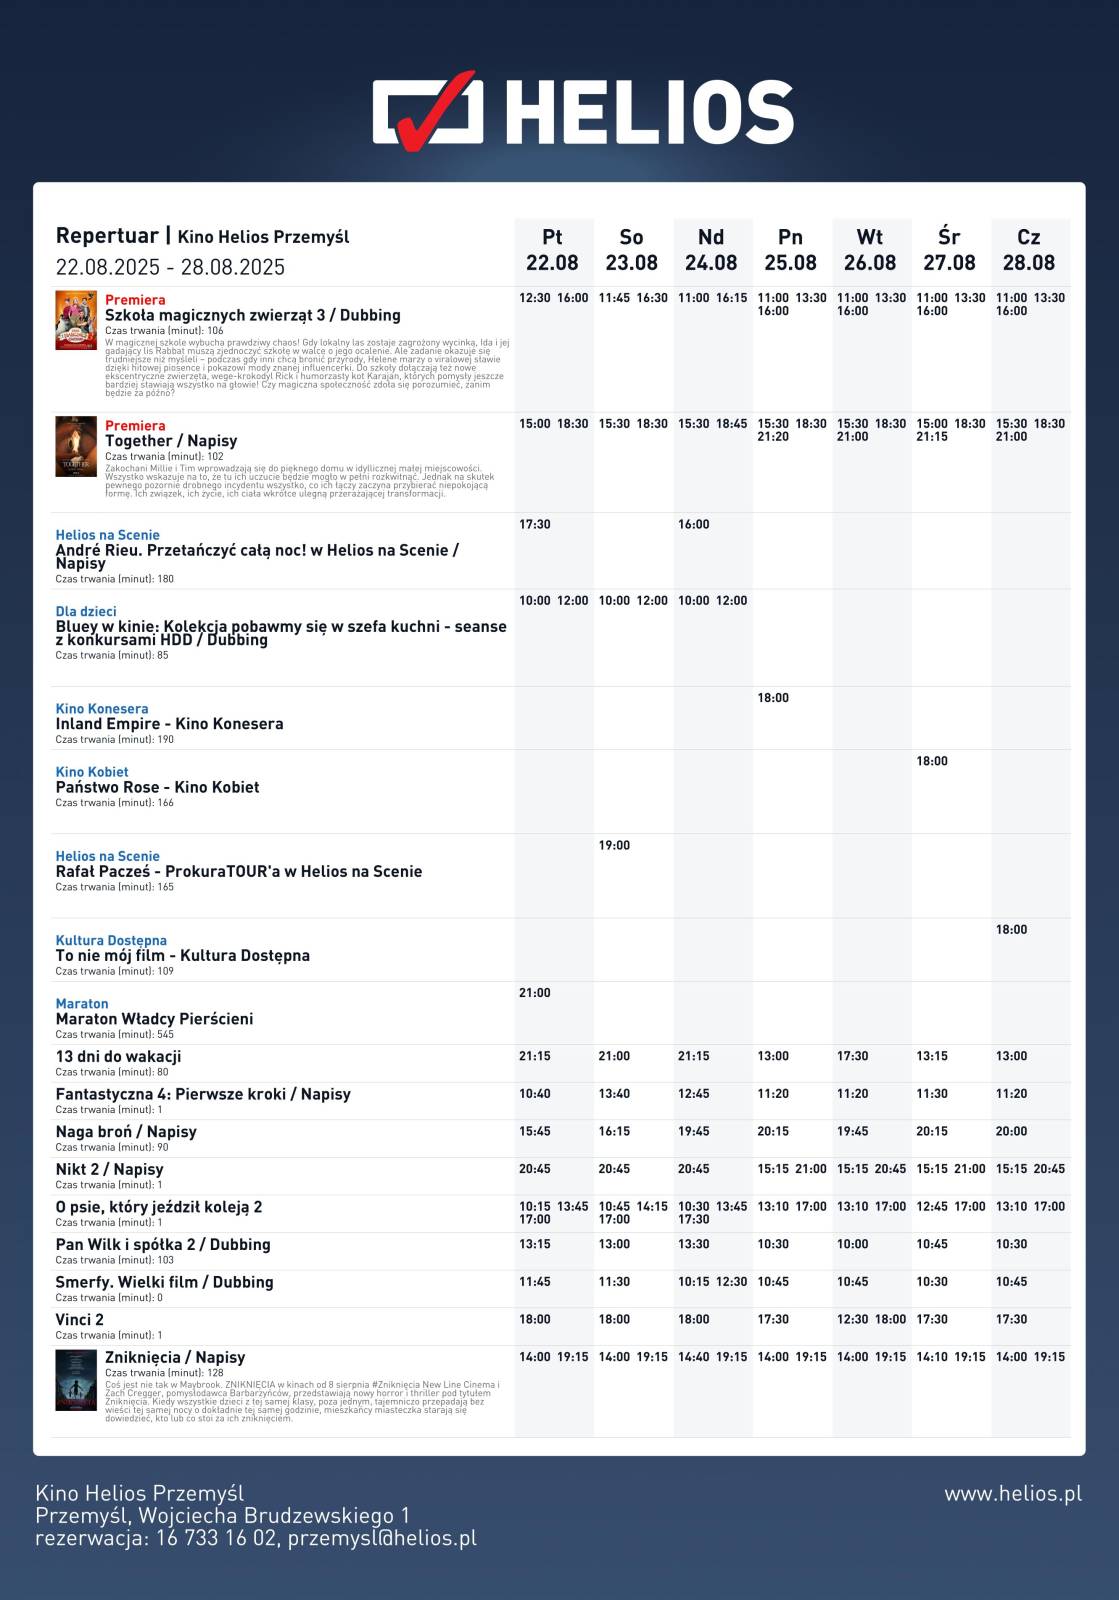
Task: Select the Nd 24.08 day column header
Action: 711,250
